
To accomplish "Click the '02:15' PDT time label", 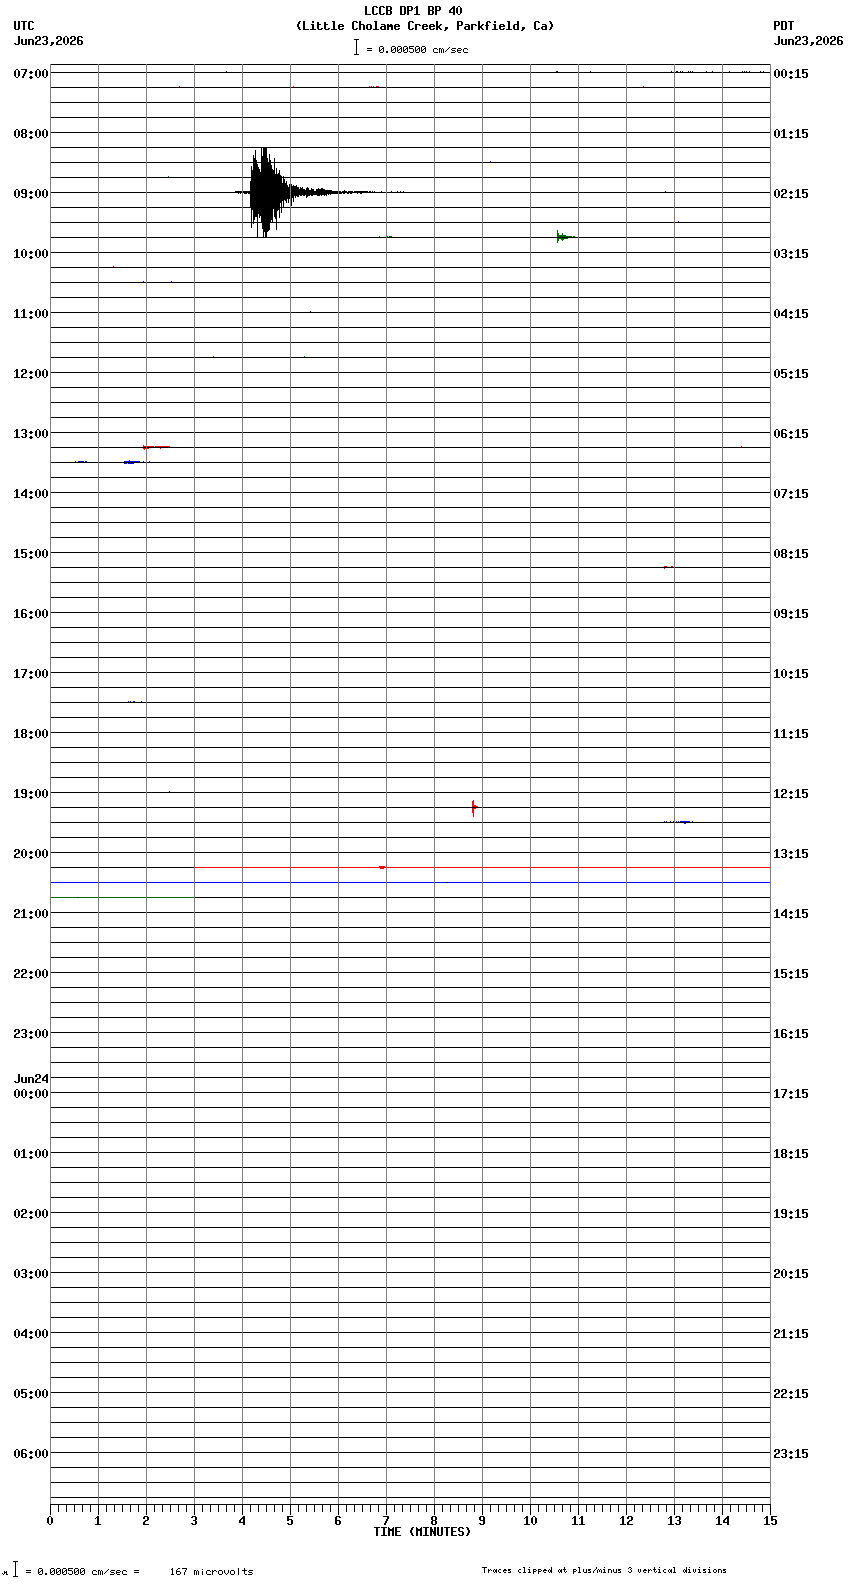I will (x=791, y=194).
